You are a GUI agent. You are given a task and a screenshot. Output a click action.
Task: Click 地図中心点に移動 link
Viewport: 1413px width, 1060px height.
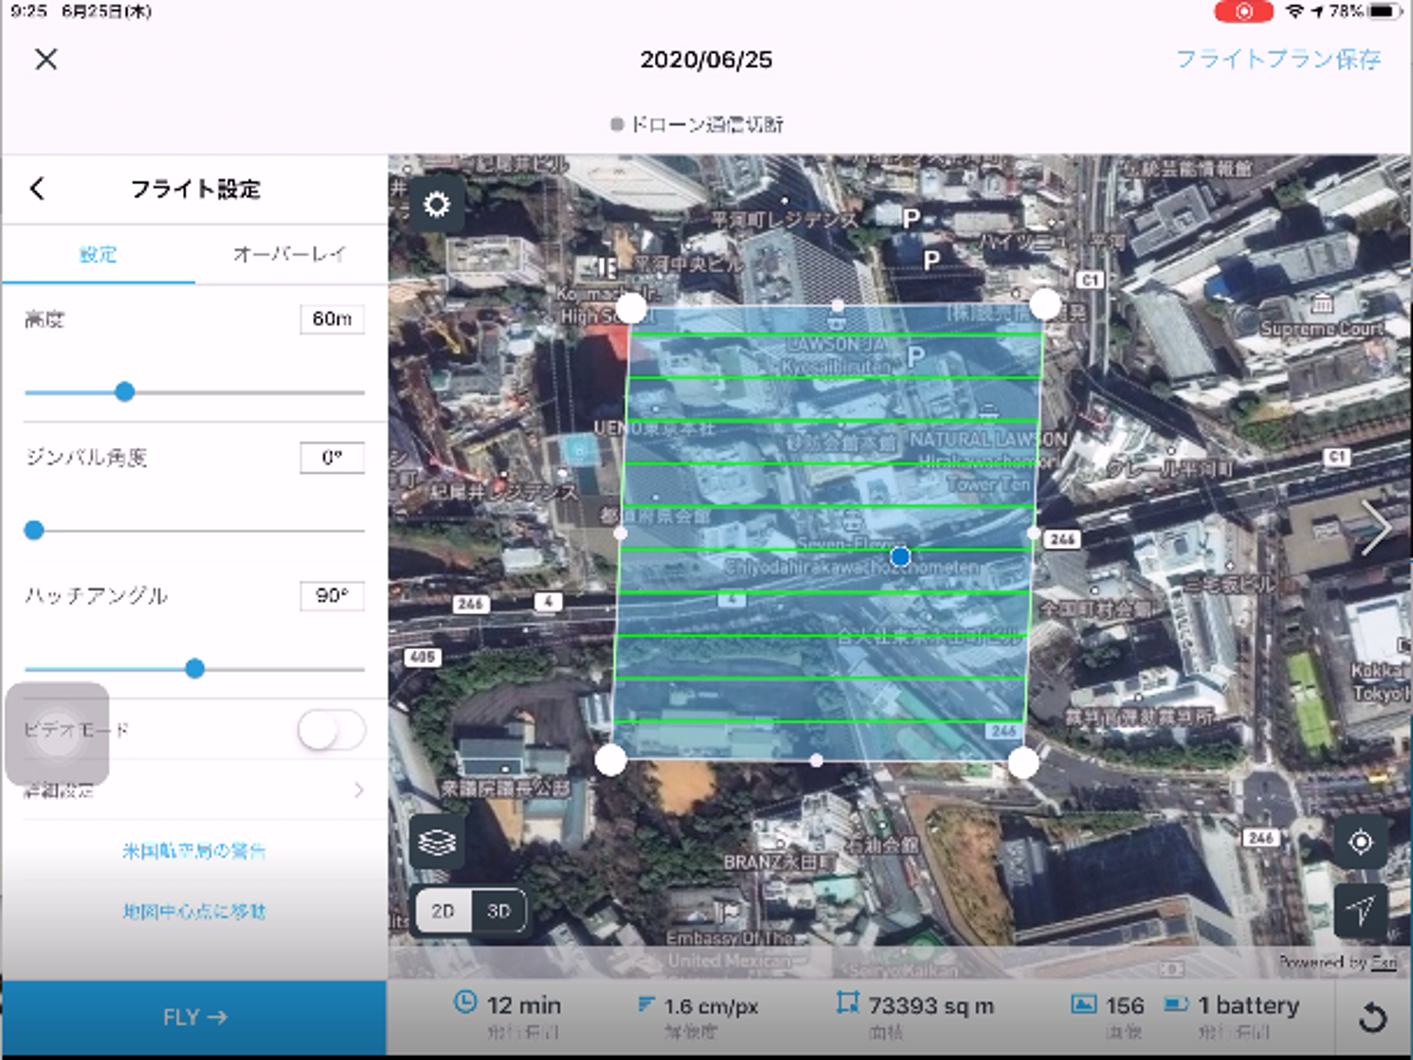click(194, 911)
